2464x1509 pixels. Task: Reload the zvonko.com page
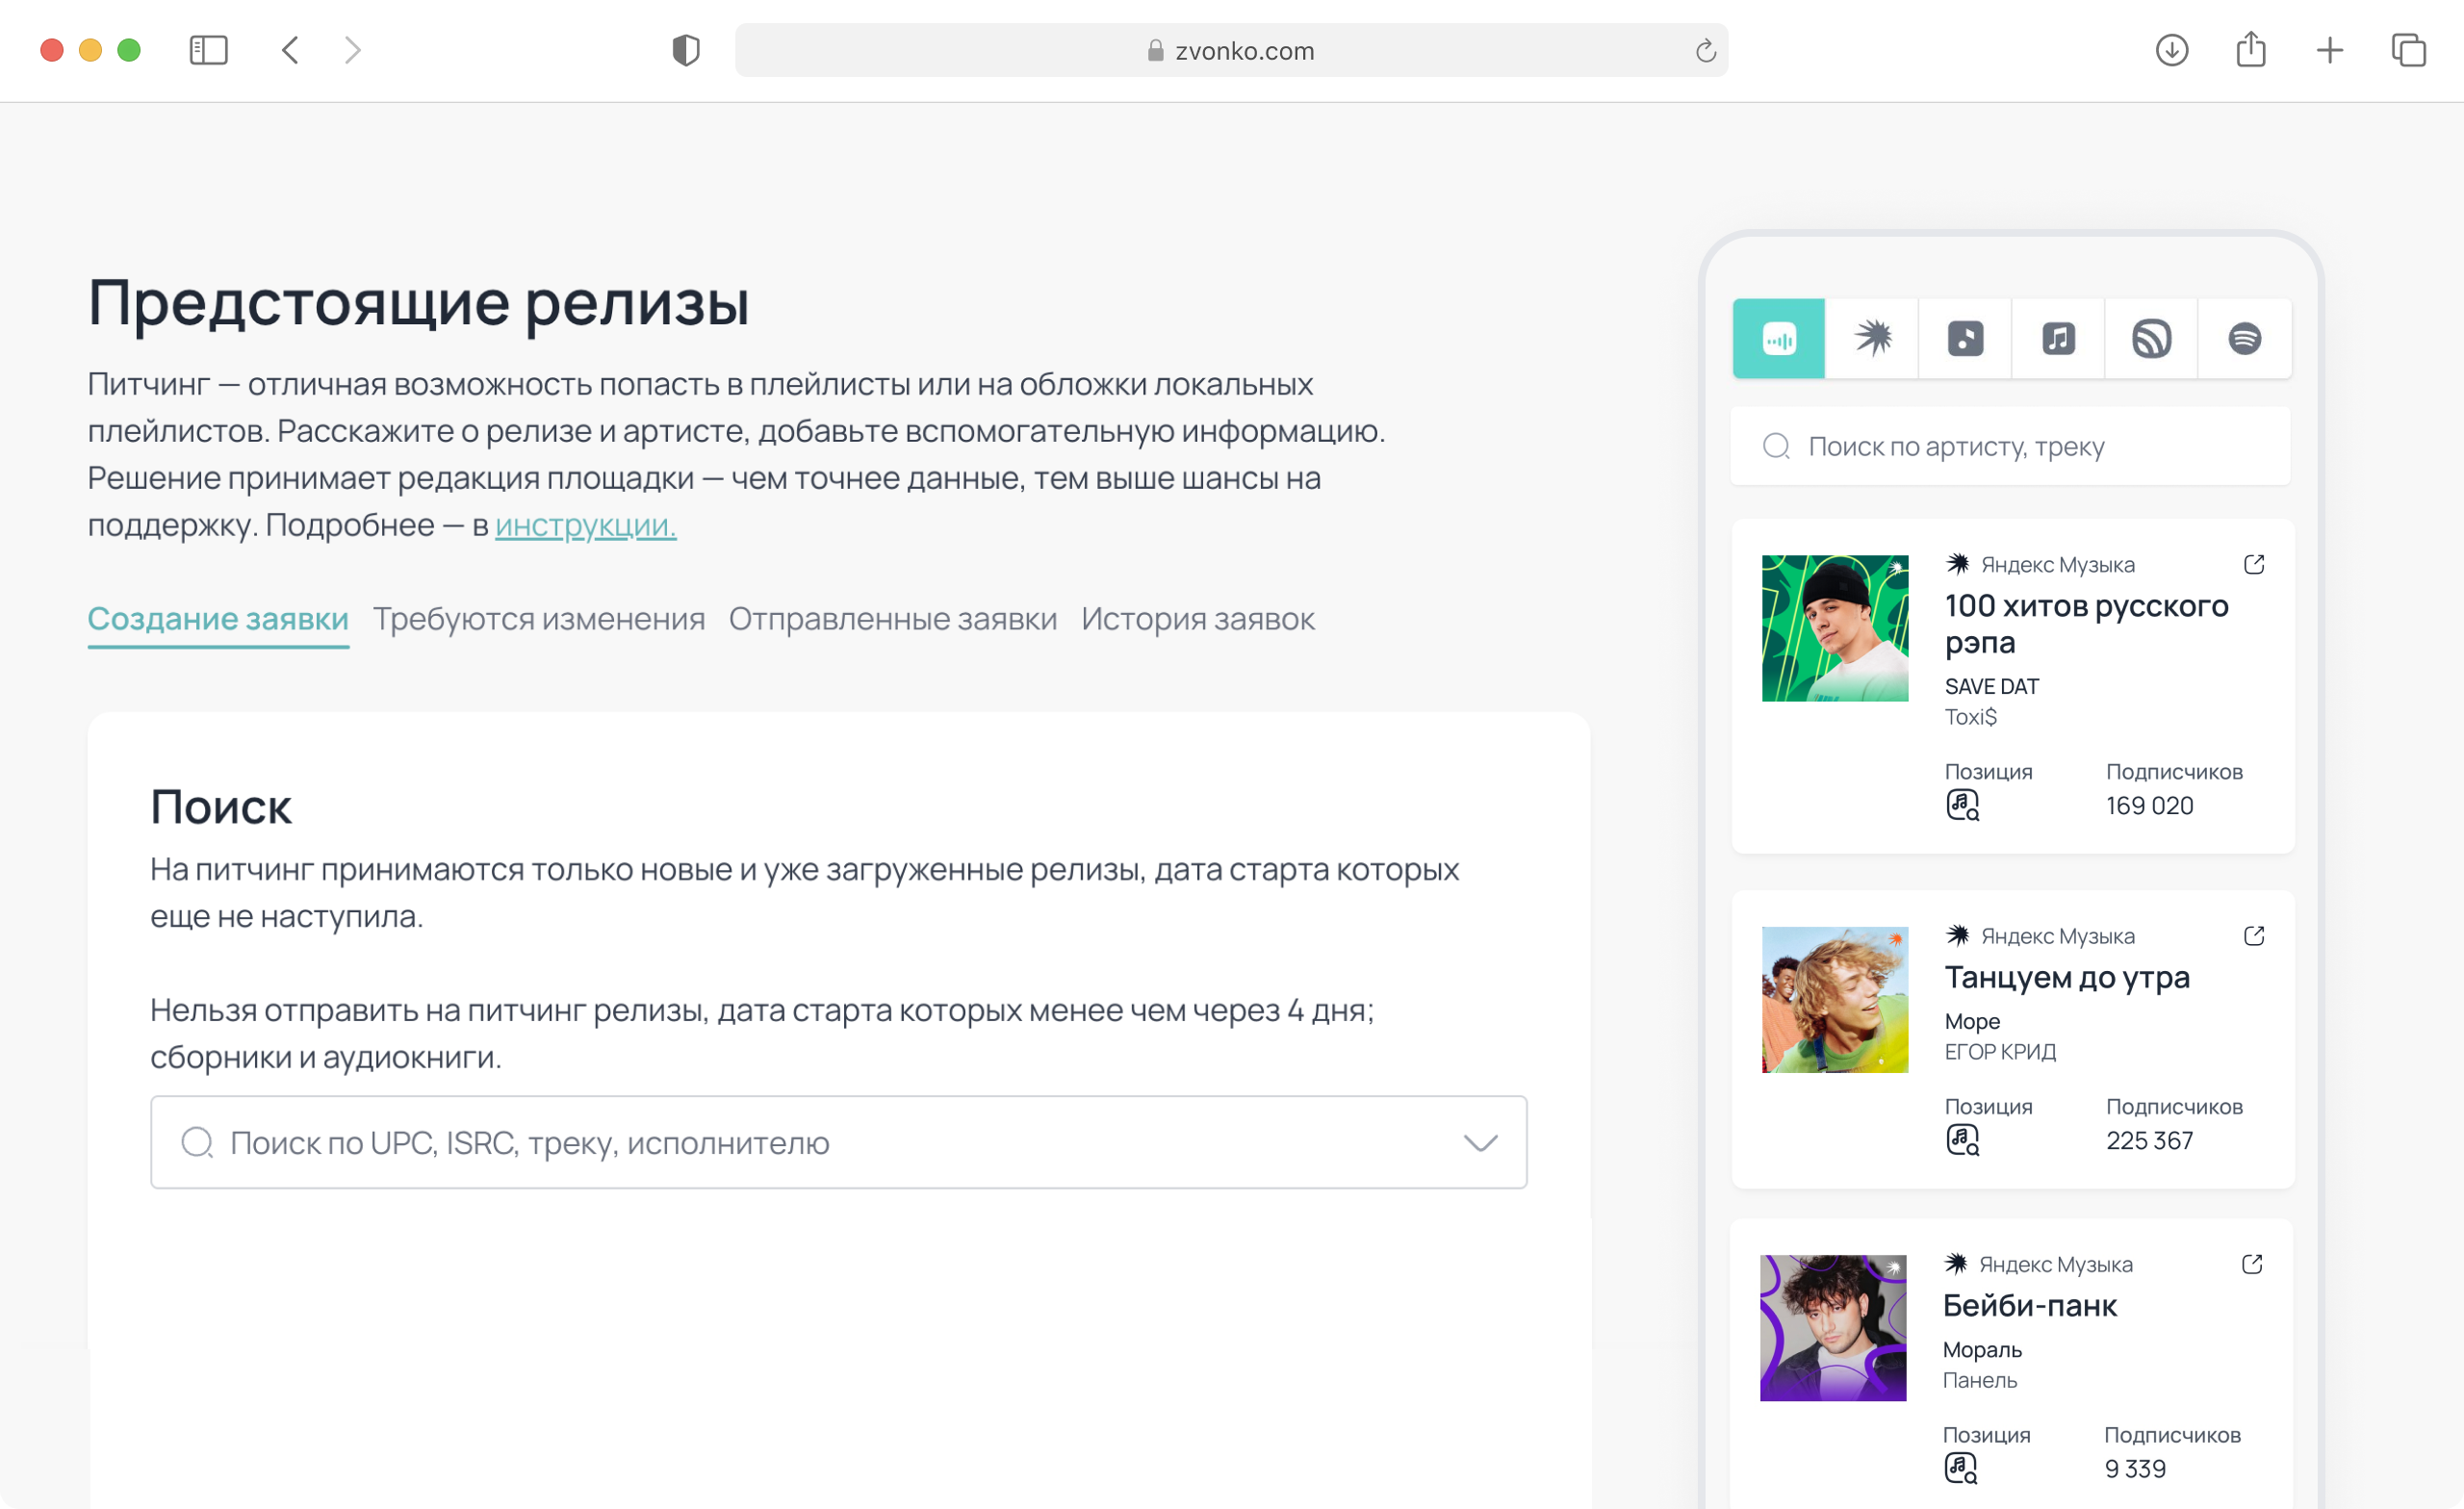point(1705,50)
